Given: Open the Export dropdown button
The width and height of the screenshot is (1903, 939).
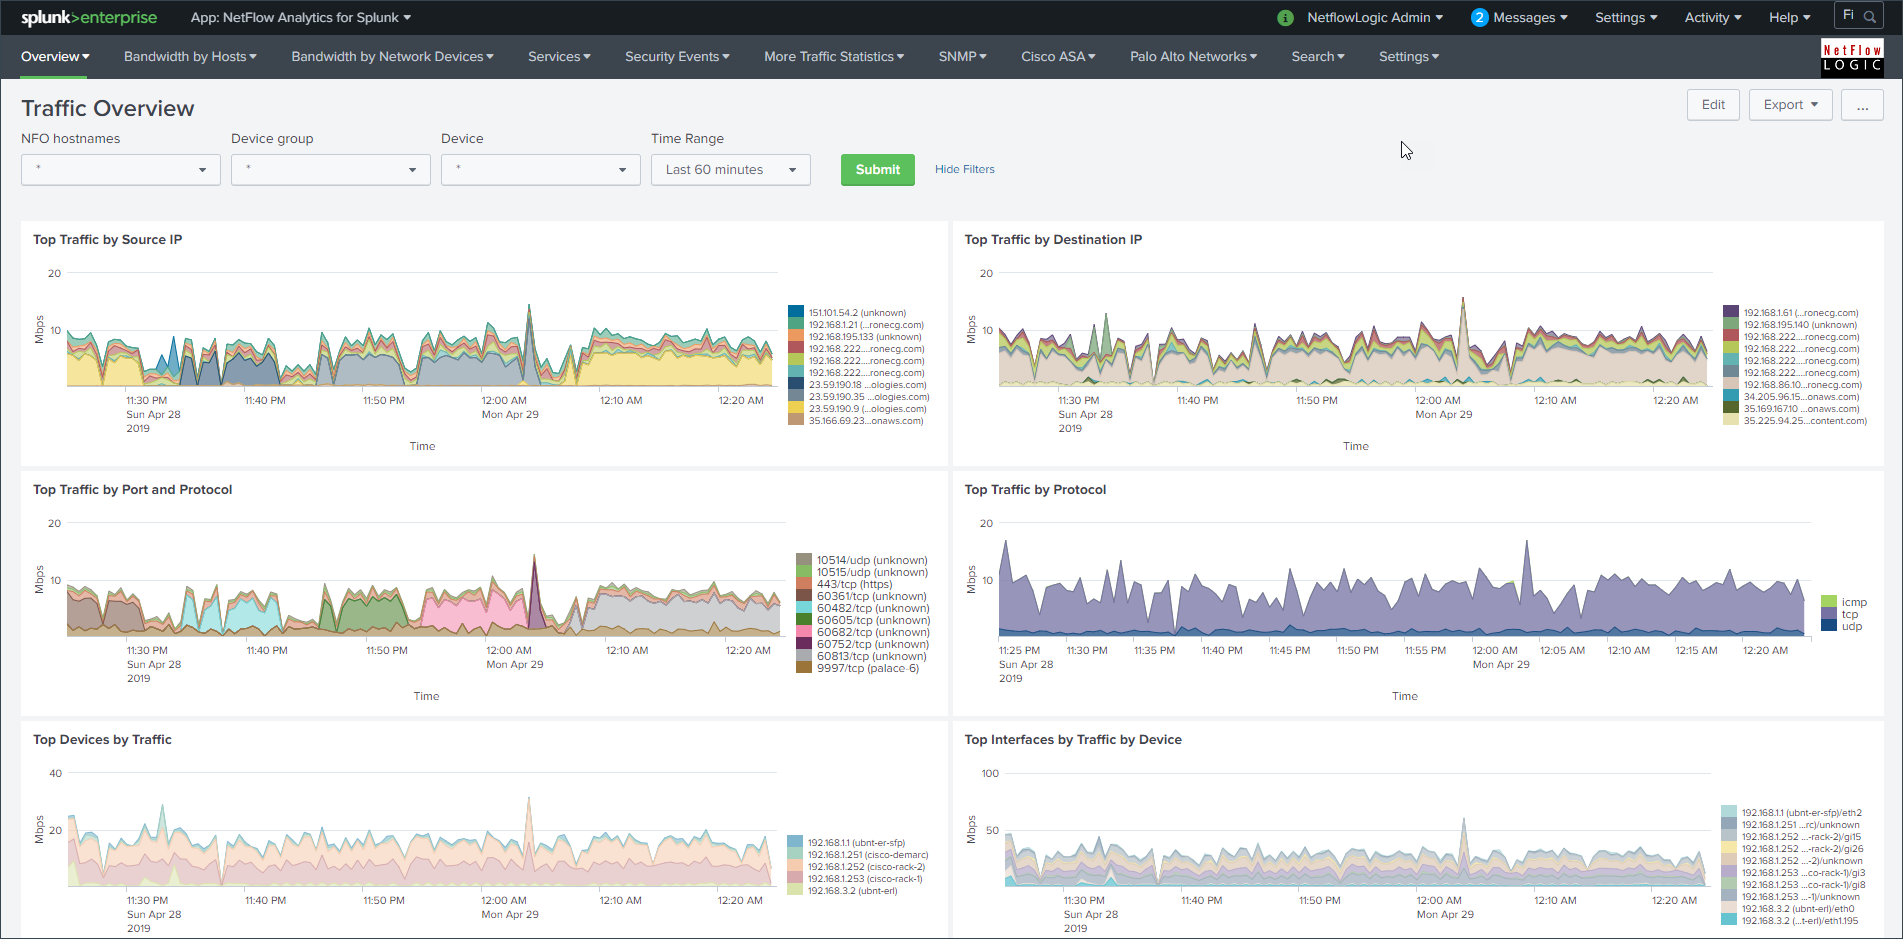Looking at the screenshot, I should pos(1790,105).
